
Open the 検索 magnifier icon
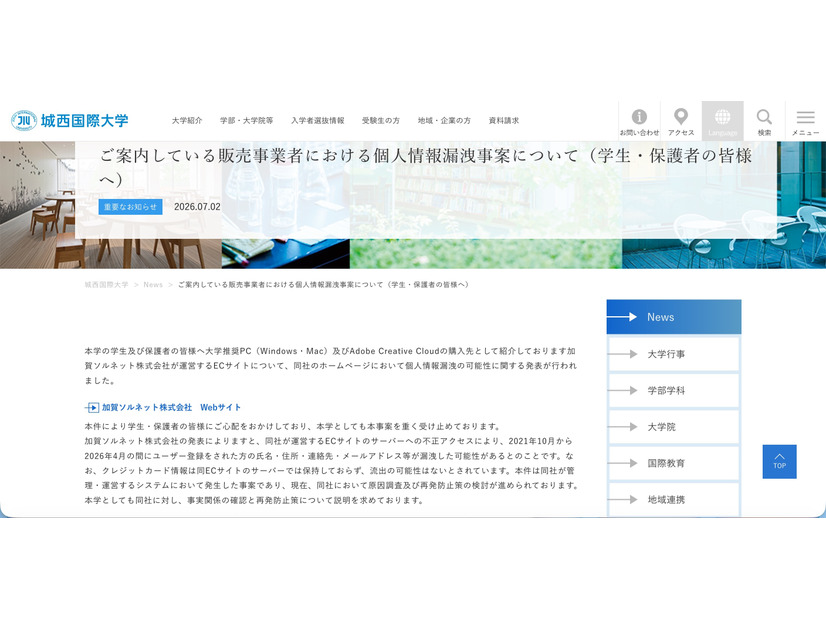click(x=764, y=121)
